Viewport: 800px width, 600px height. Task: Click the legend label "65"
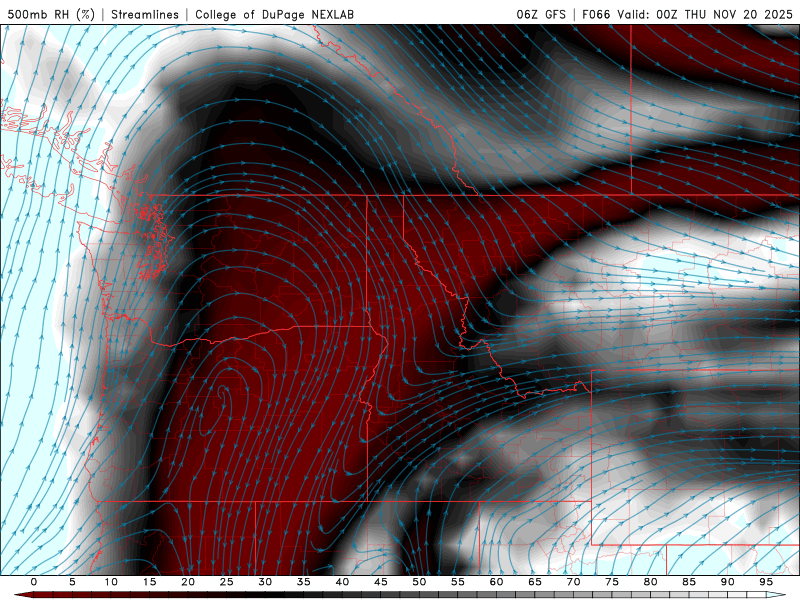click(535, 582)
